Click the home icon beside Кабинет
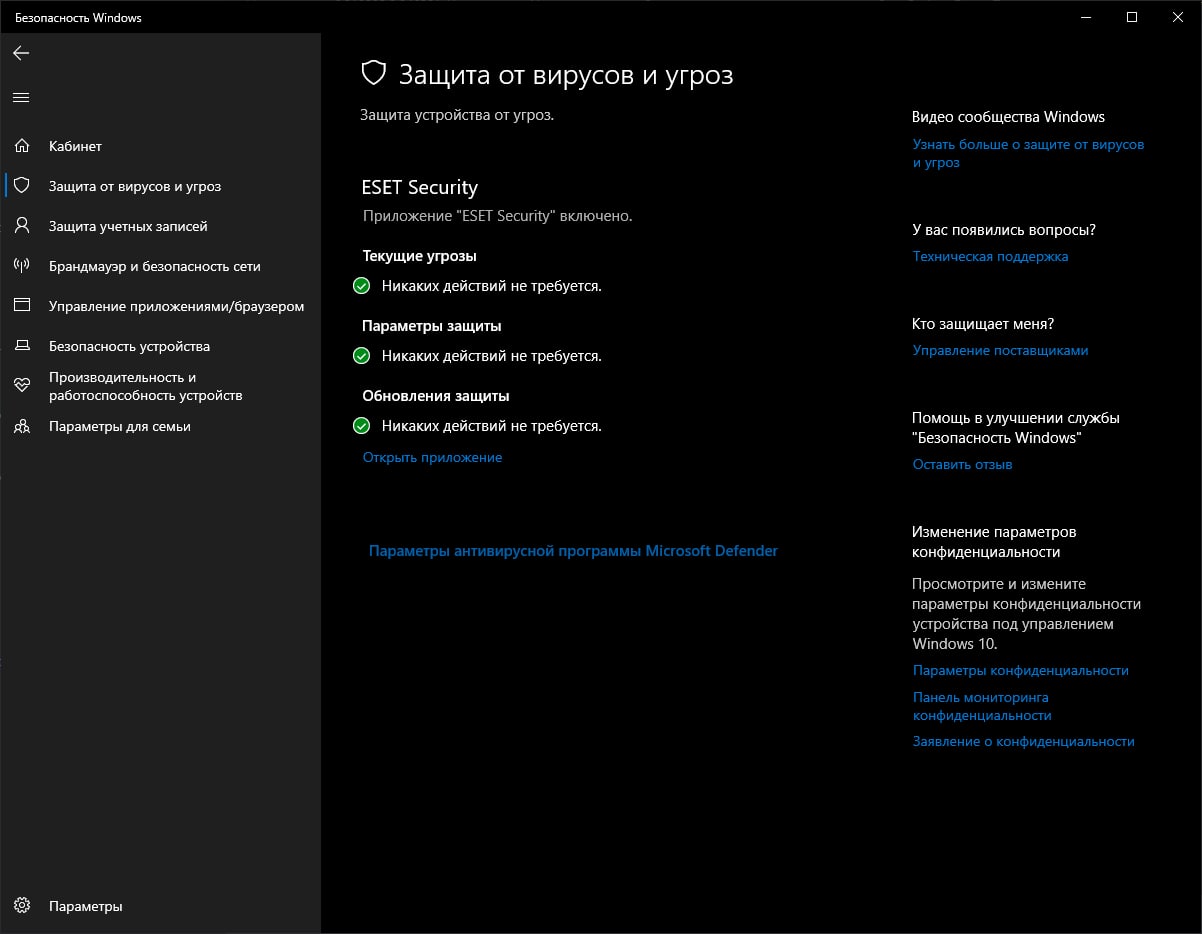 click(x=22, y=146)
